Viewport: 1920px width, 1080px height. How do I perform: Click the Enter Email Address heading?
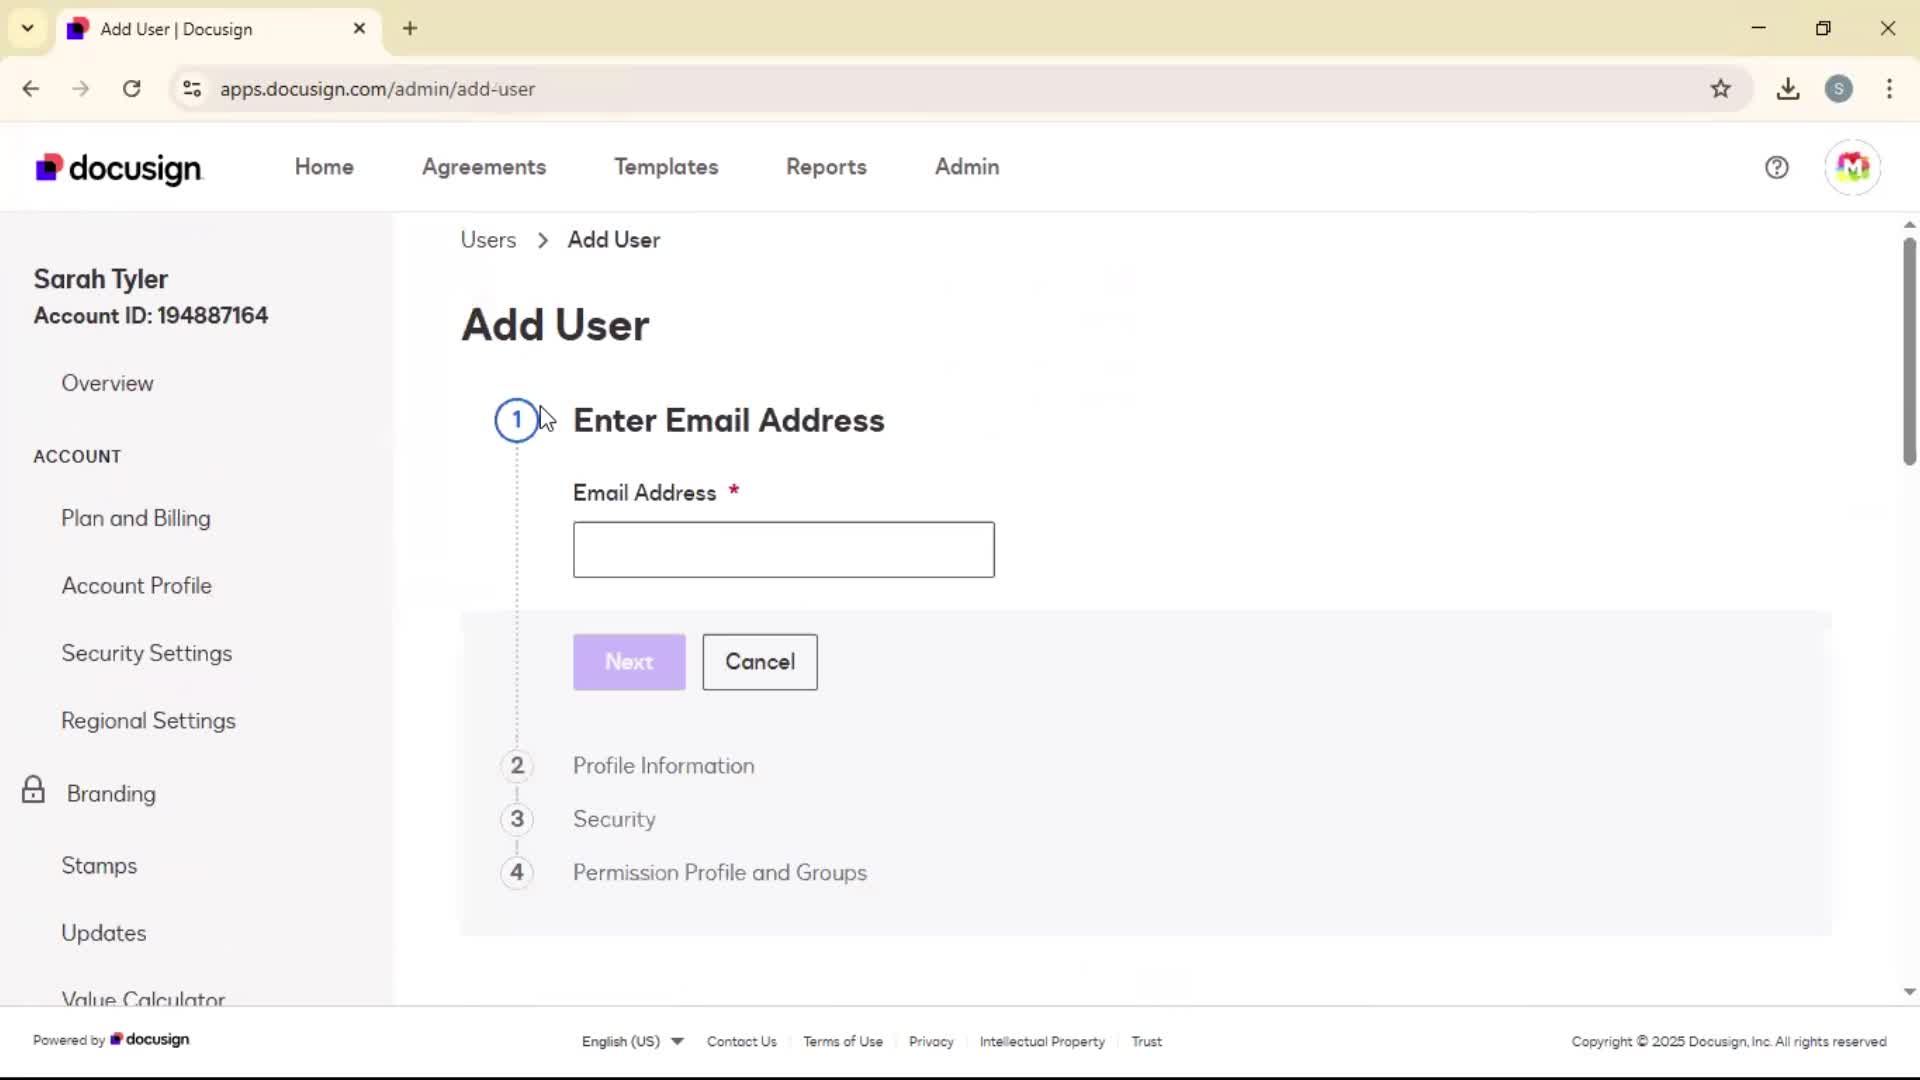click(729, 420)
